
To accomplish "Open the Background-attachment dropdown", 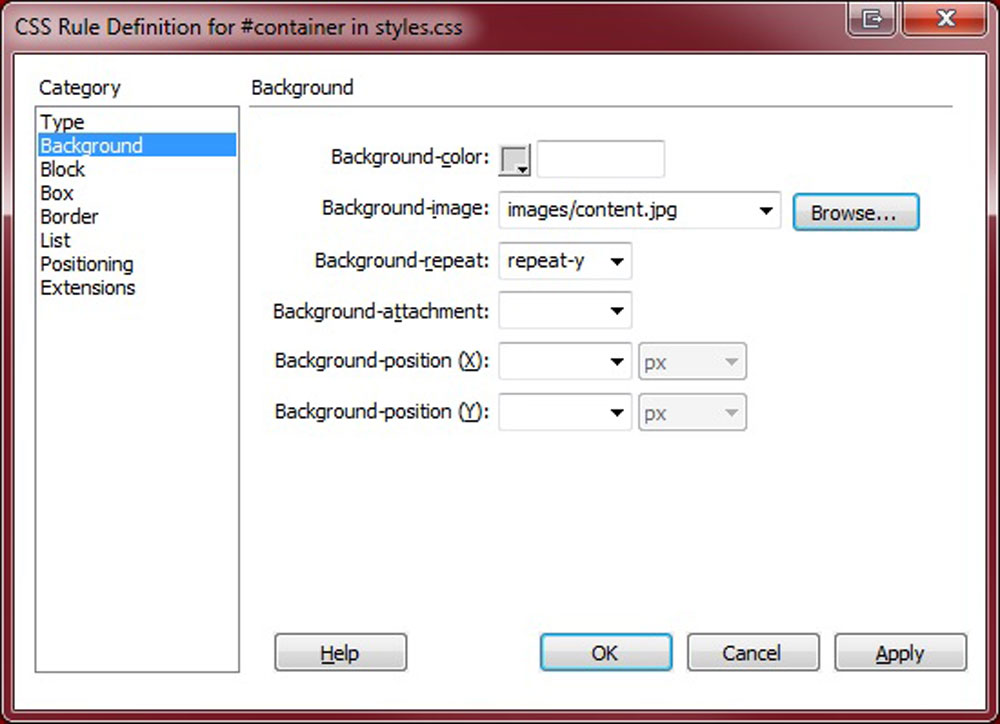I will point(617,311).
